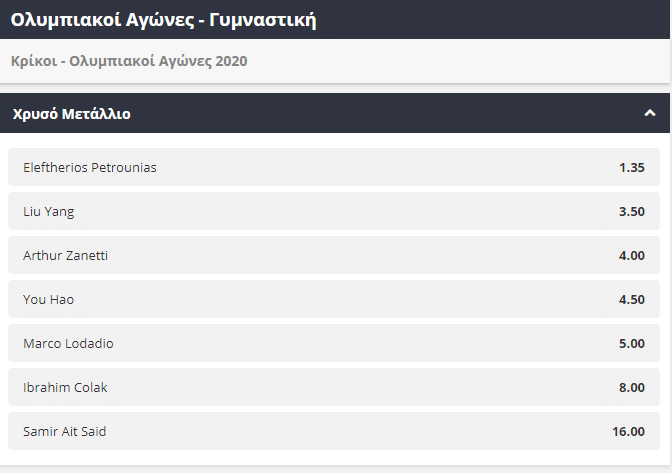Click the 5.00 odds value
The image size is (672, 473).
632,343
